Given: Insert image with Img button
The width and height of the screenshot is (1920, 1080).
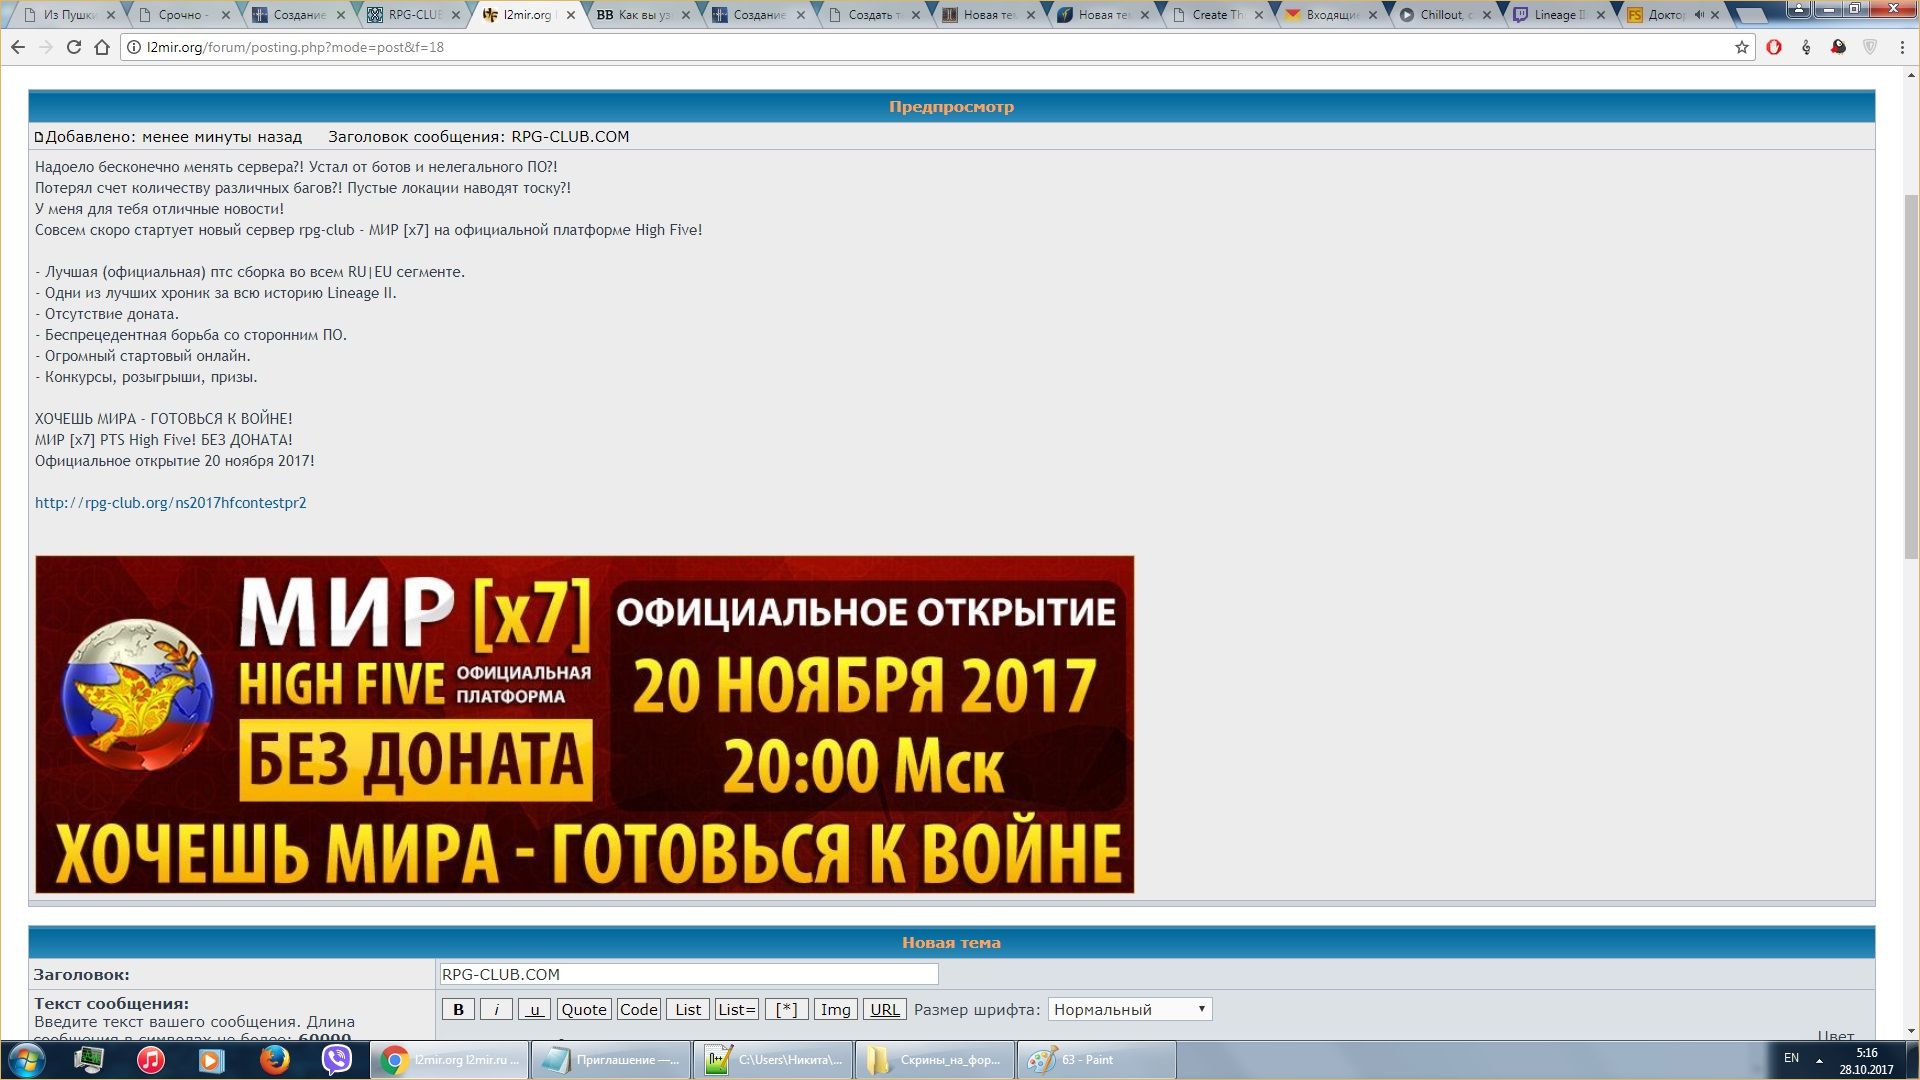Looking at the screenshot, I should tap(835, 1009).
